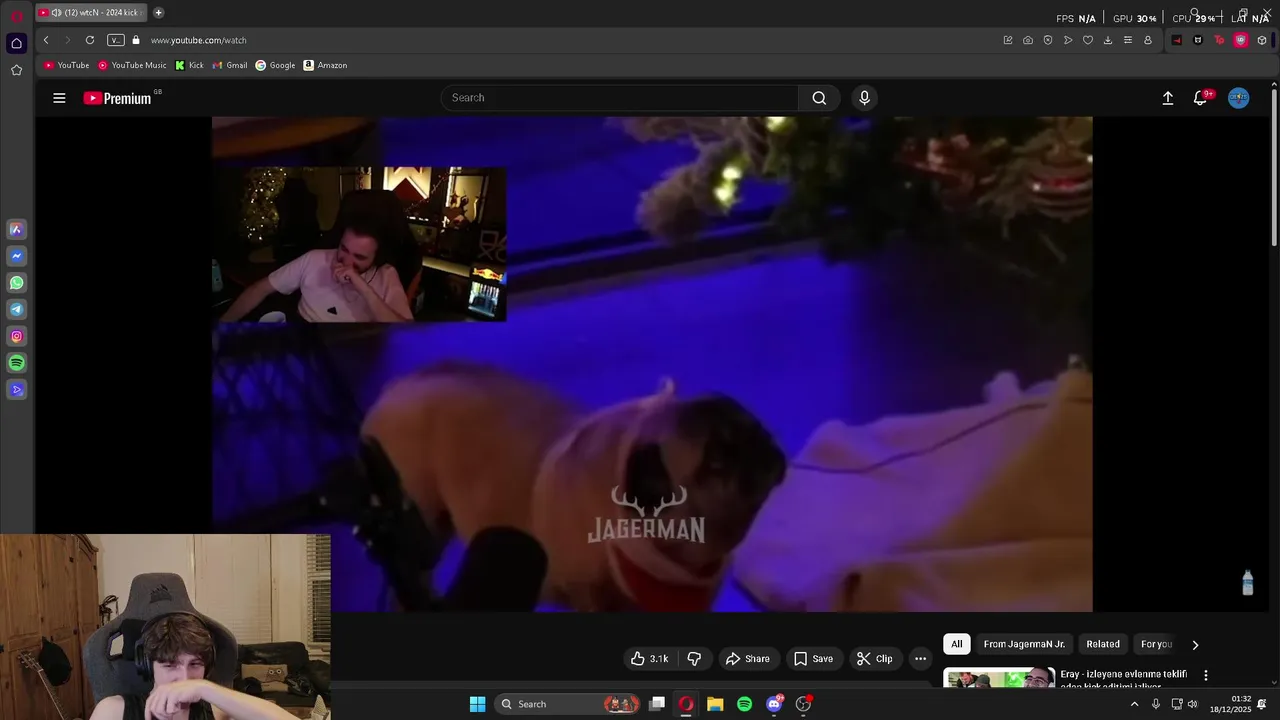The image size is (1280, 720).
Task: Show more filter chips arrow
Action: click(1195, 645)
